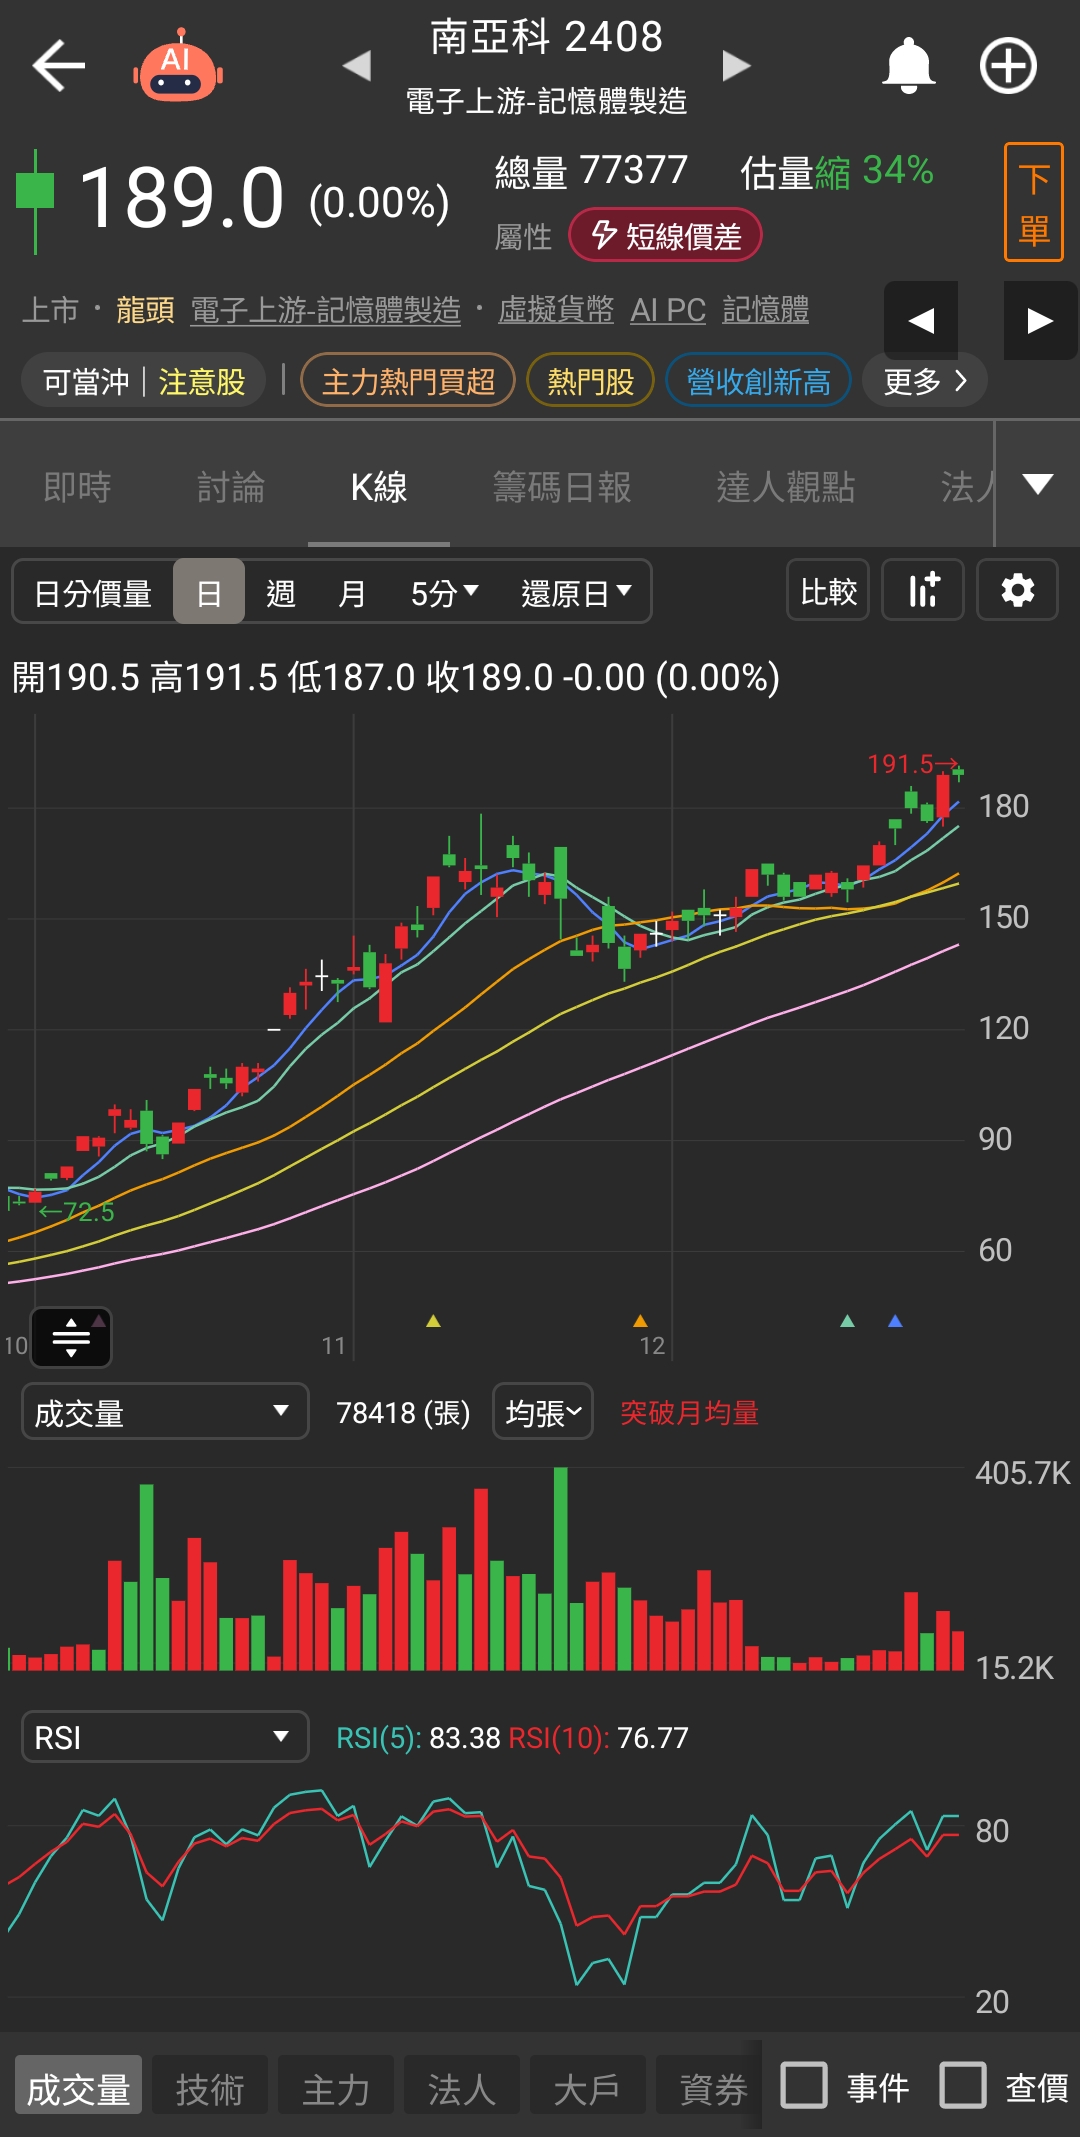The width and height of the screenshot is (1080, 2137).
Task: Tap the 189.0 current price
Action: tap(181, 198)
